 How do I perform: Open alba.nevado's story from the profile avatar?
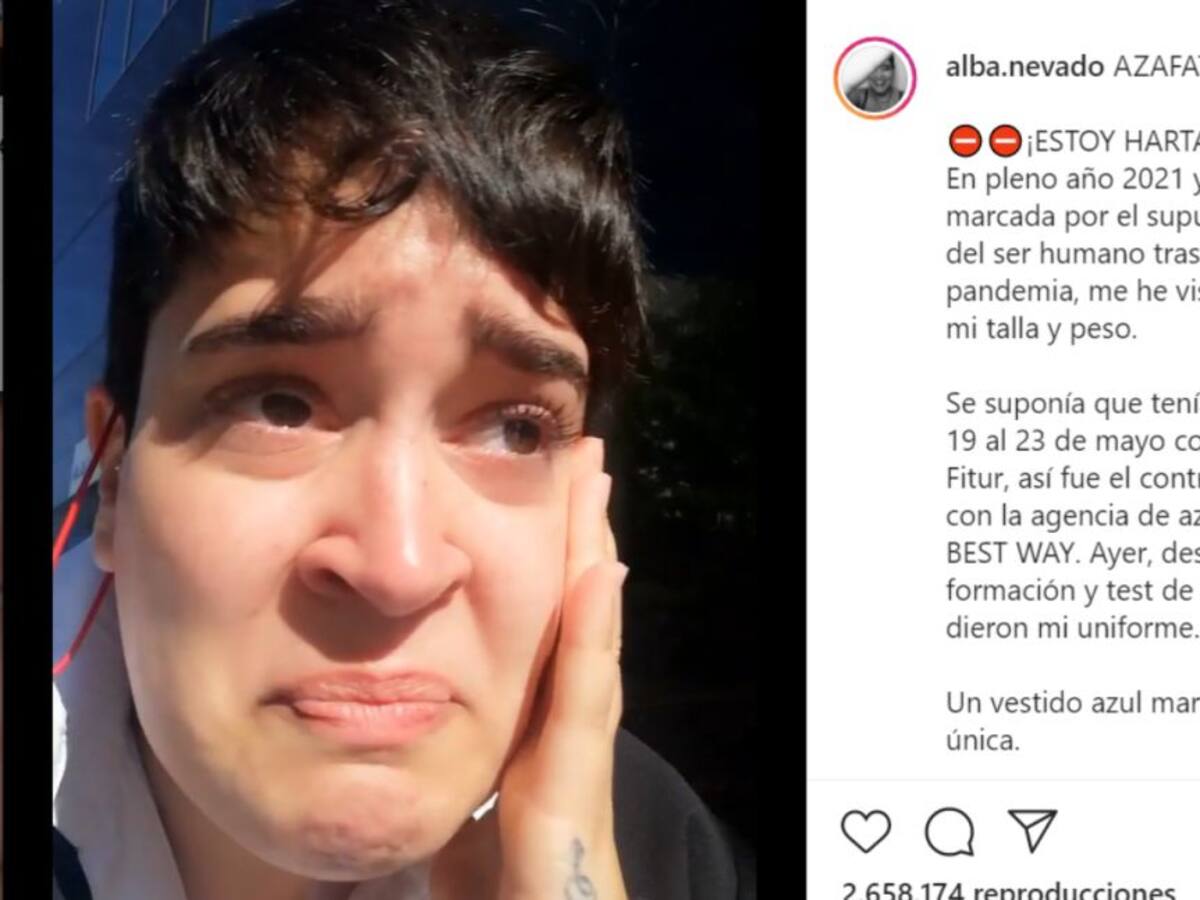(875, 78)
